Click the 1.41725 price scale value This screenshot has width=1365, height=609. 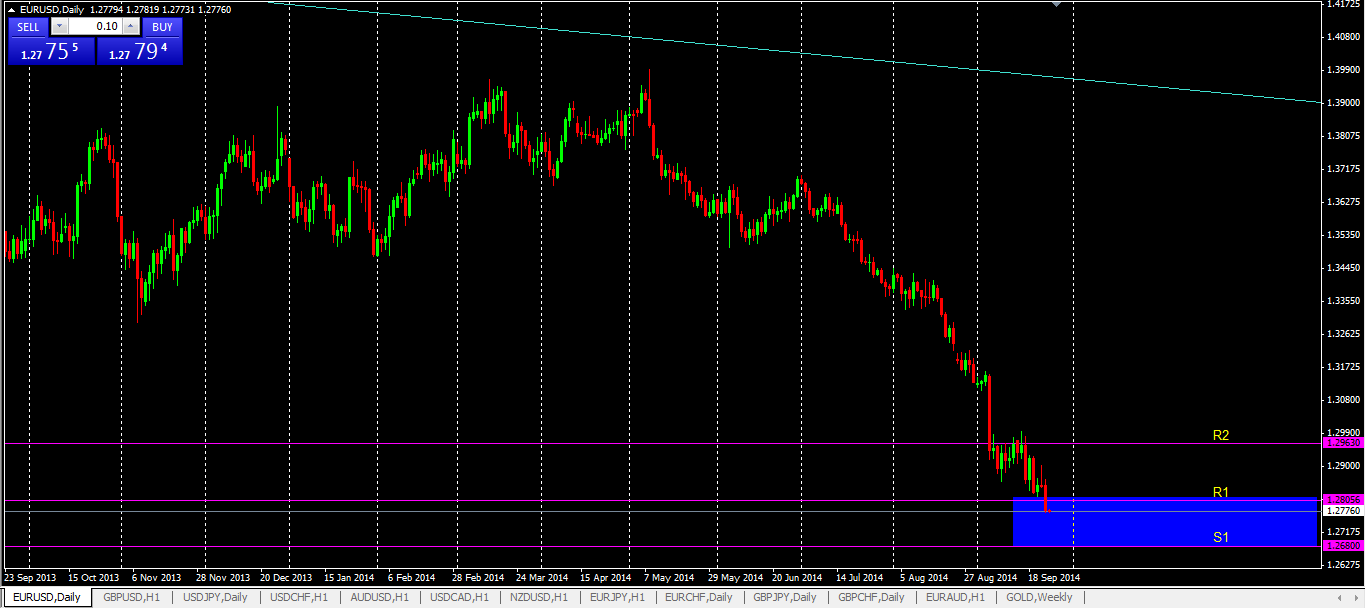pyautogui.click(x=1342, y=5)
